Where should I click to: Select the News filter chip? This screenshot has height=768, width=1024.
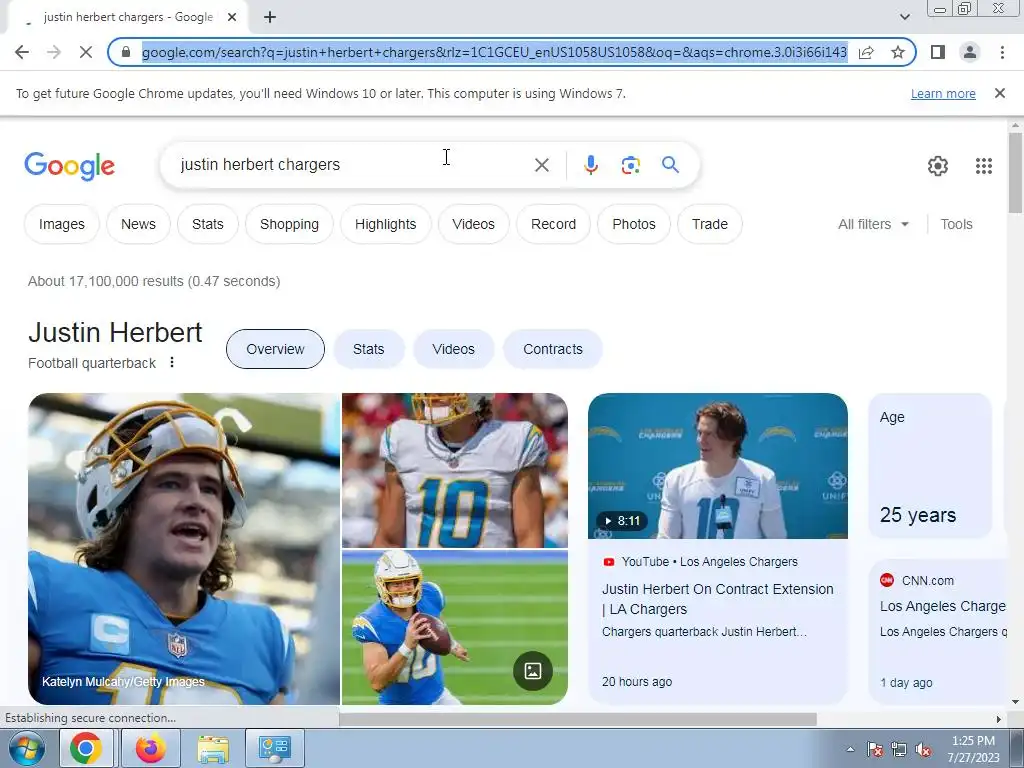pos(138,224)
